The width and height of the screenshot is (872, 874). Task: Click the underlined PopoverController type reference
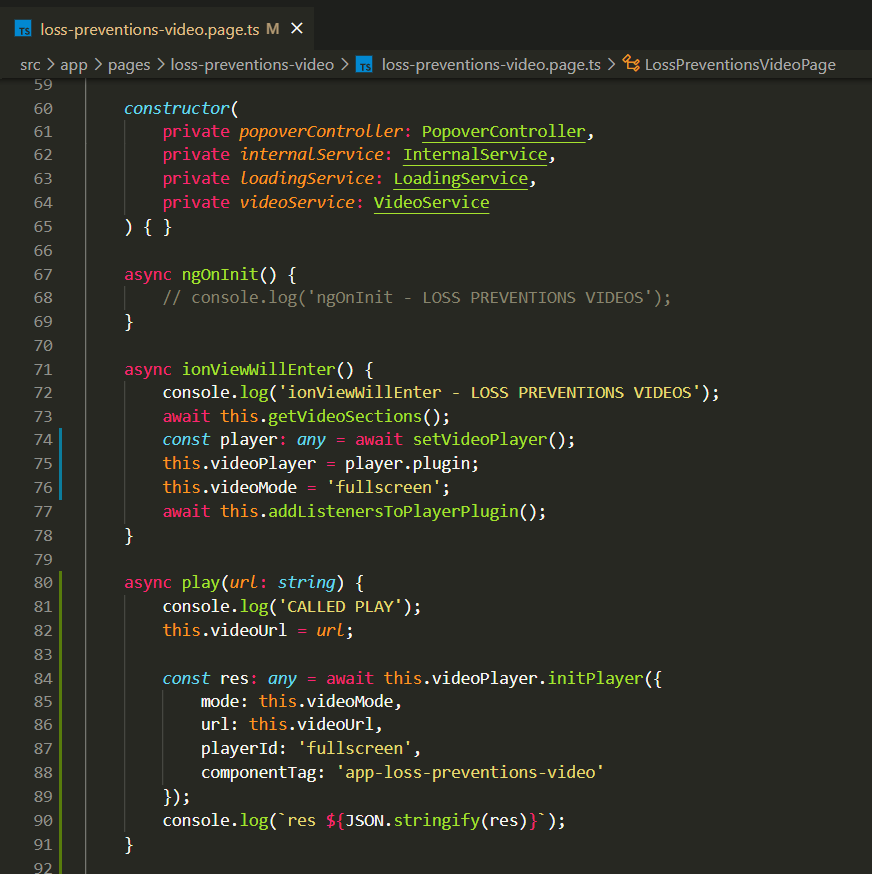[503, 131]
